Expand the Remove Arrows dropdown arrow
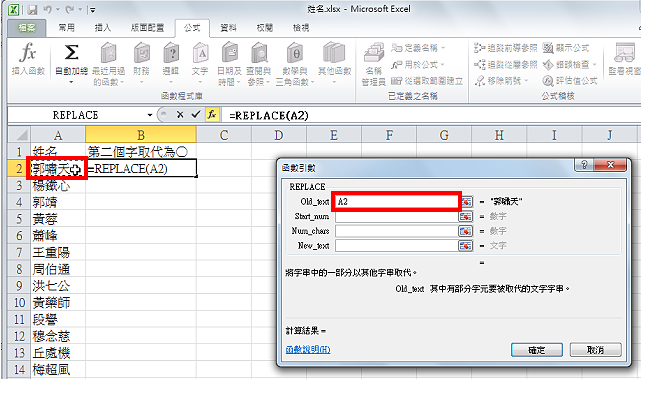This screenshot has width=649, height=395. coord(526,81)
